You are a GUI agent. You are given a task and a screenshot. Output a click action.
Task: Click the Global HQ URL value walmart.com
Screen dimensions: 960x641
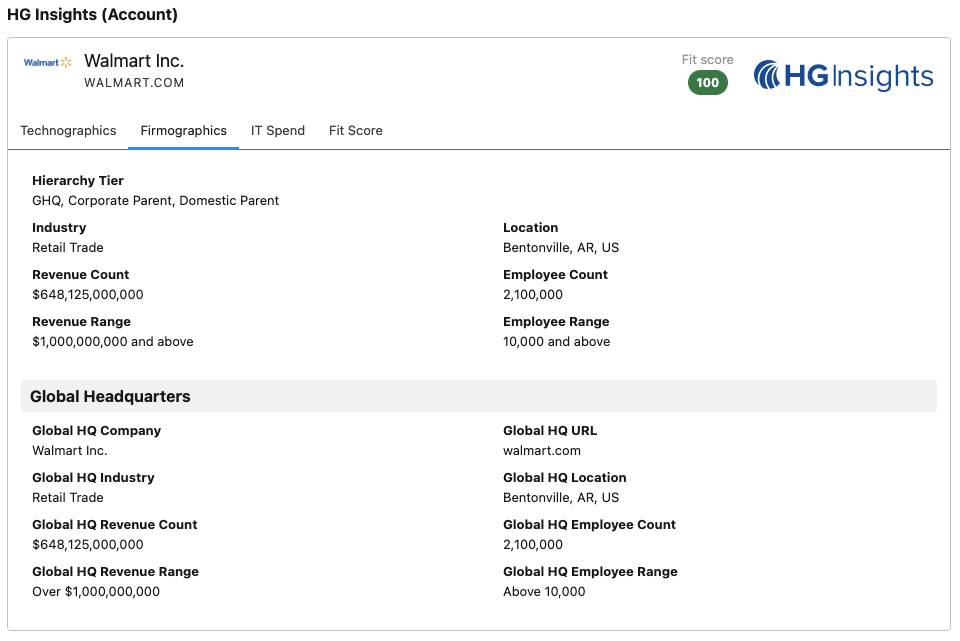[542, 451]
